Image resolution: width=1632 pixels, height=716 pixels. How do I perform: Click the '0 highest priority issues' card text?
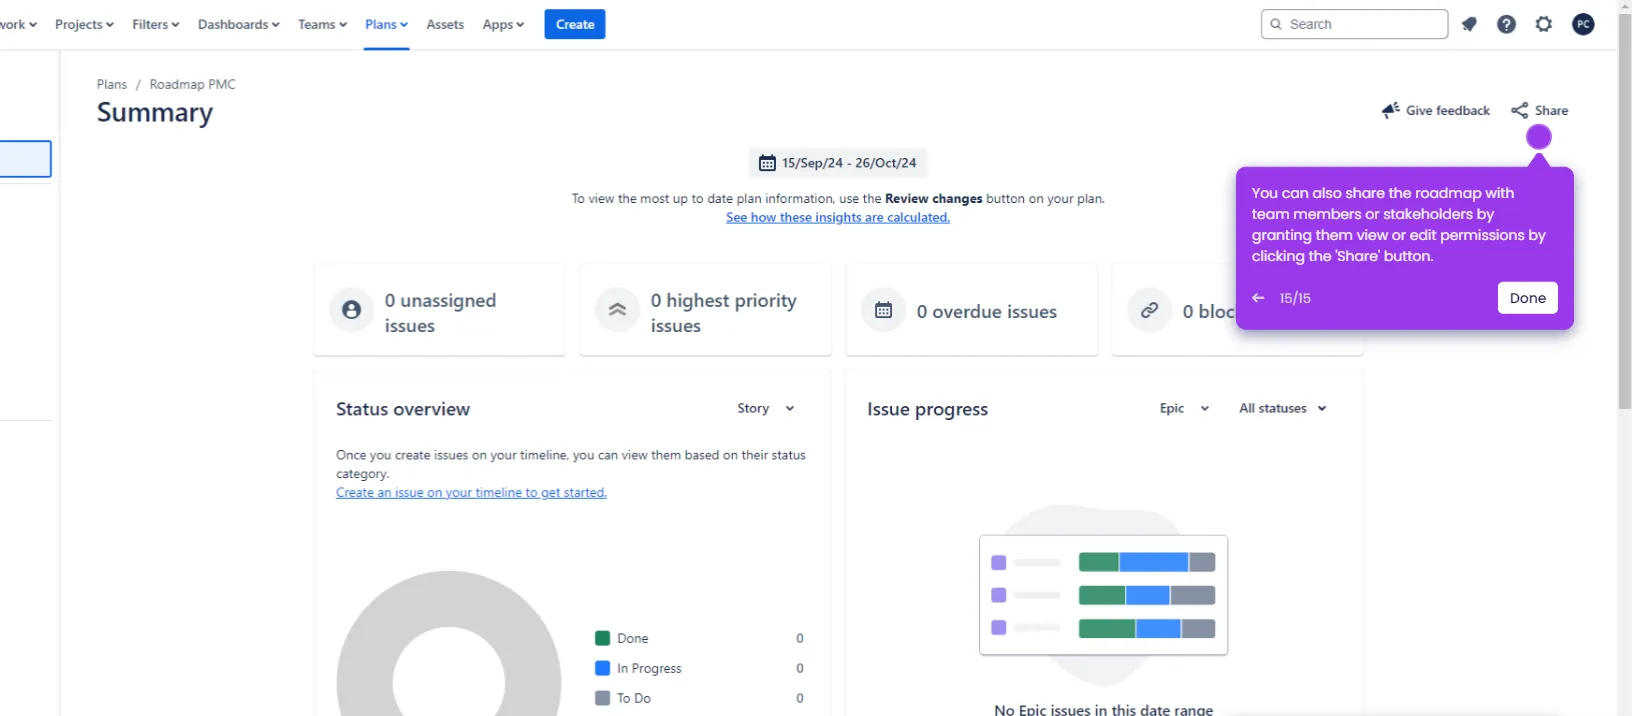(724, 313)
